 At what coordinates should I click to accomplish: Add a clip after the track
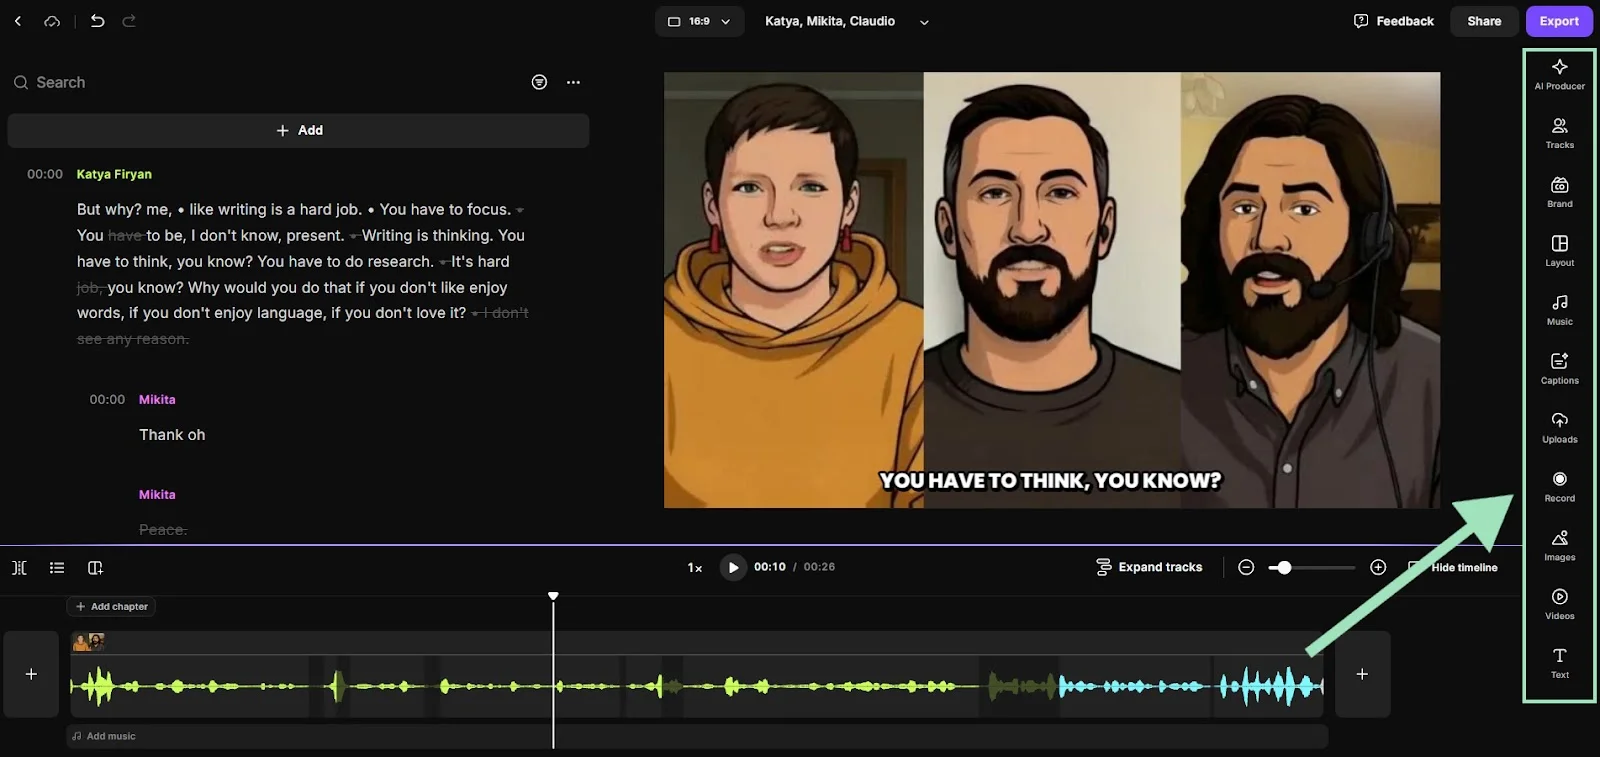click(x=1362, y=674)
